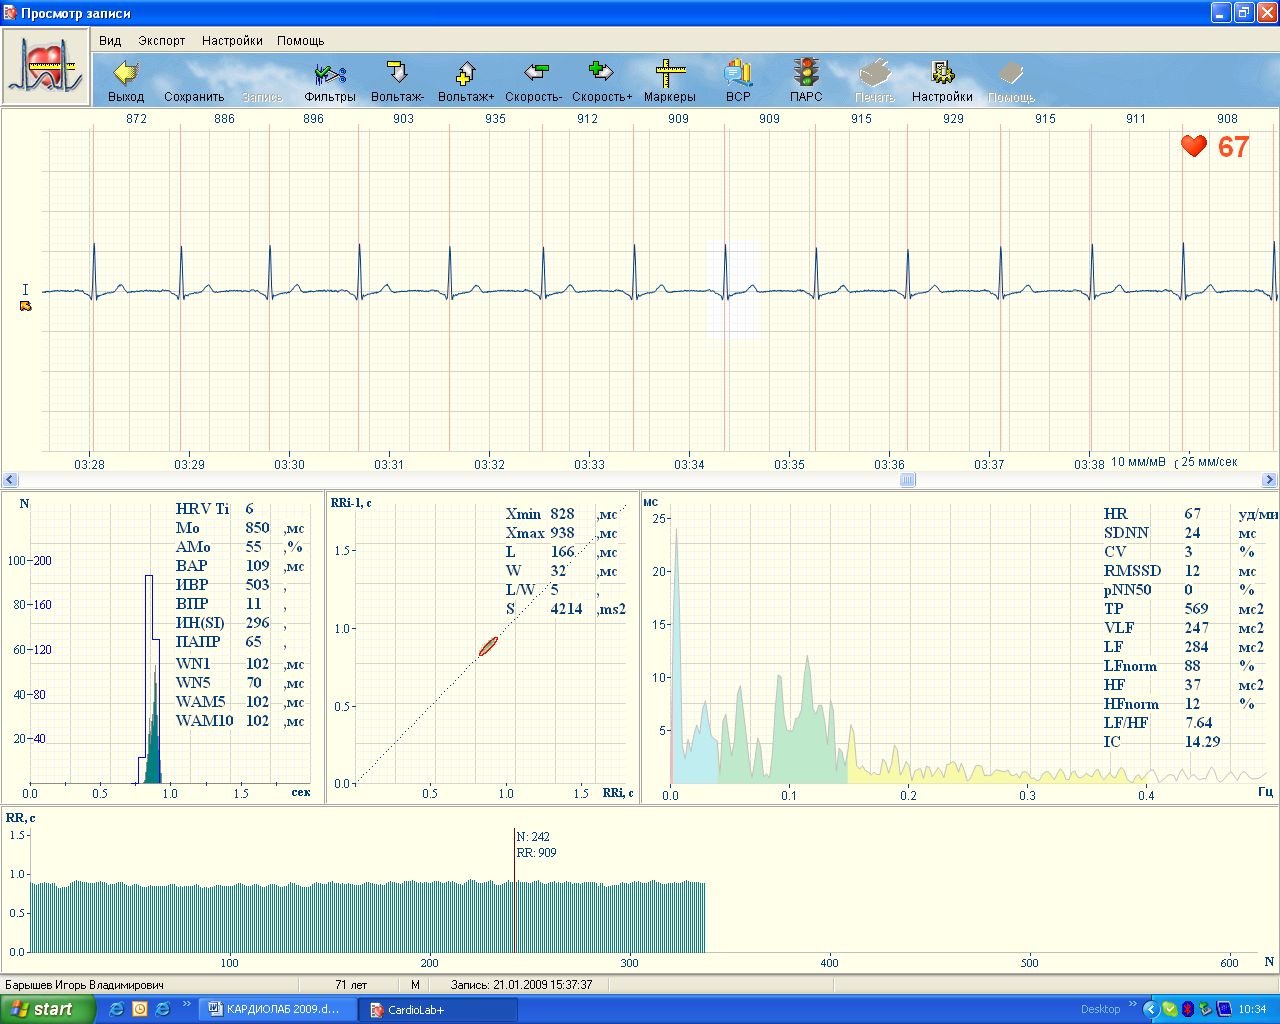Open the Настройки menu bar item
Screen dimensions: 1280x1024
pos(232,41)
